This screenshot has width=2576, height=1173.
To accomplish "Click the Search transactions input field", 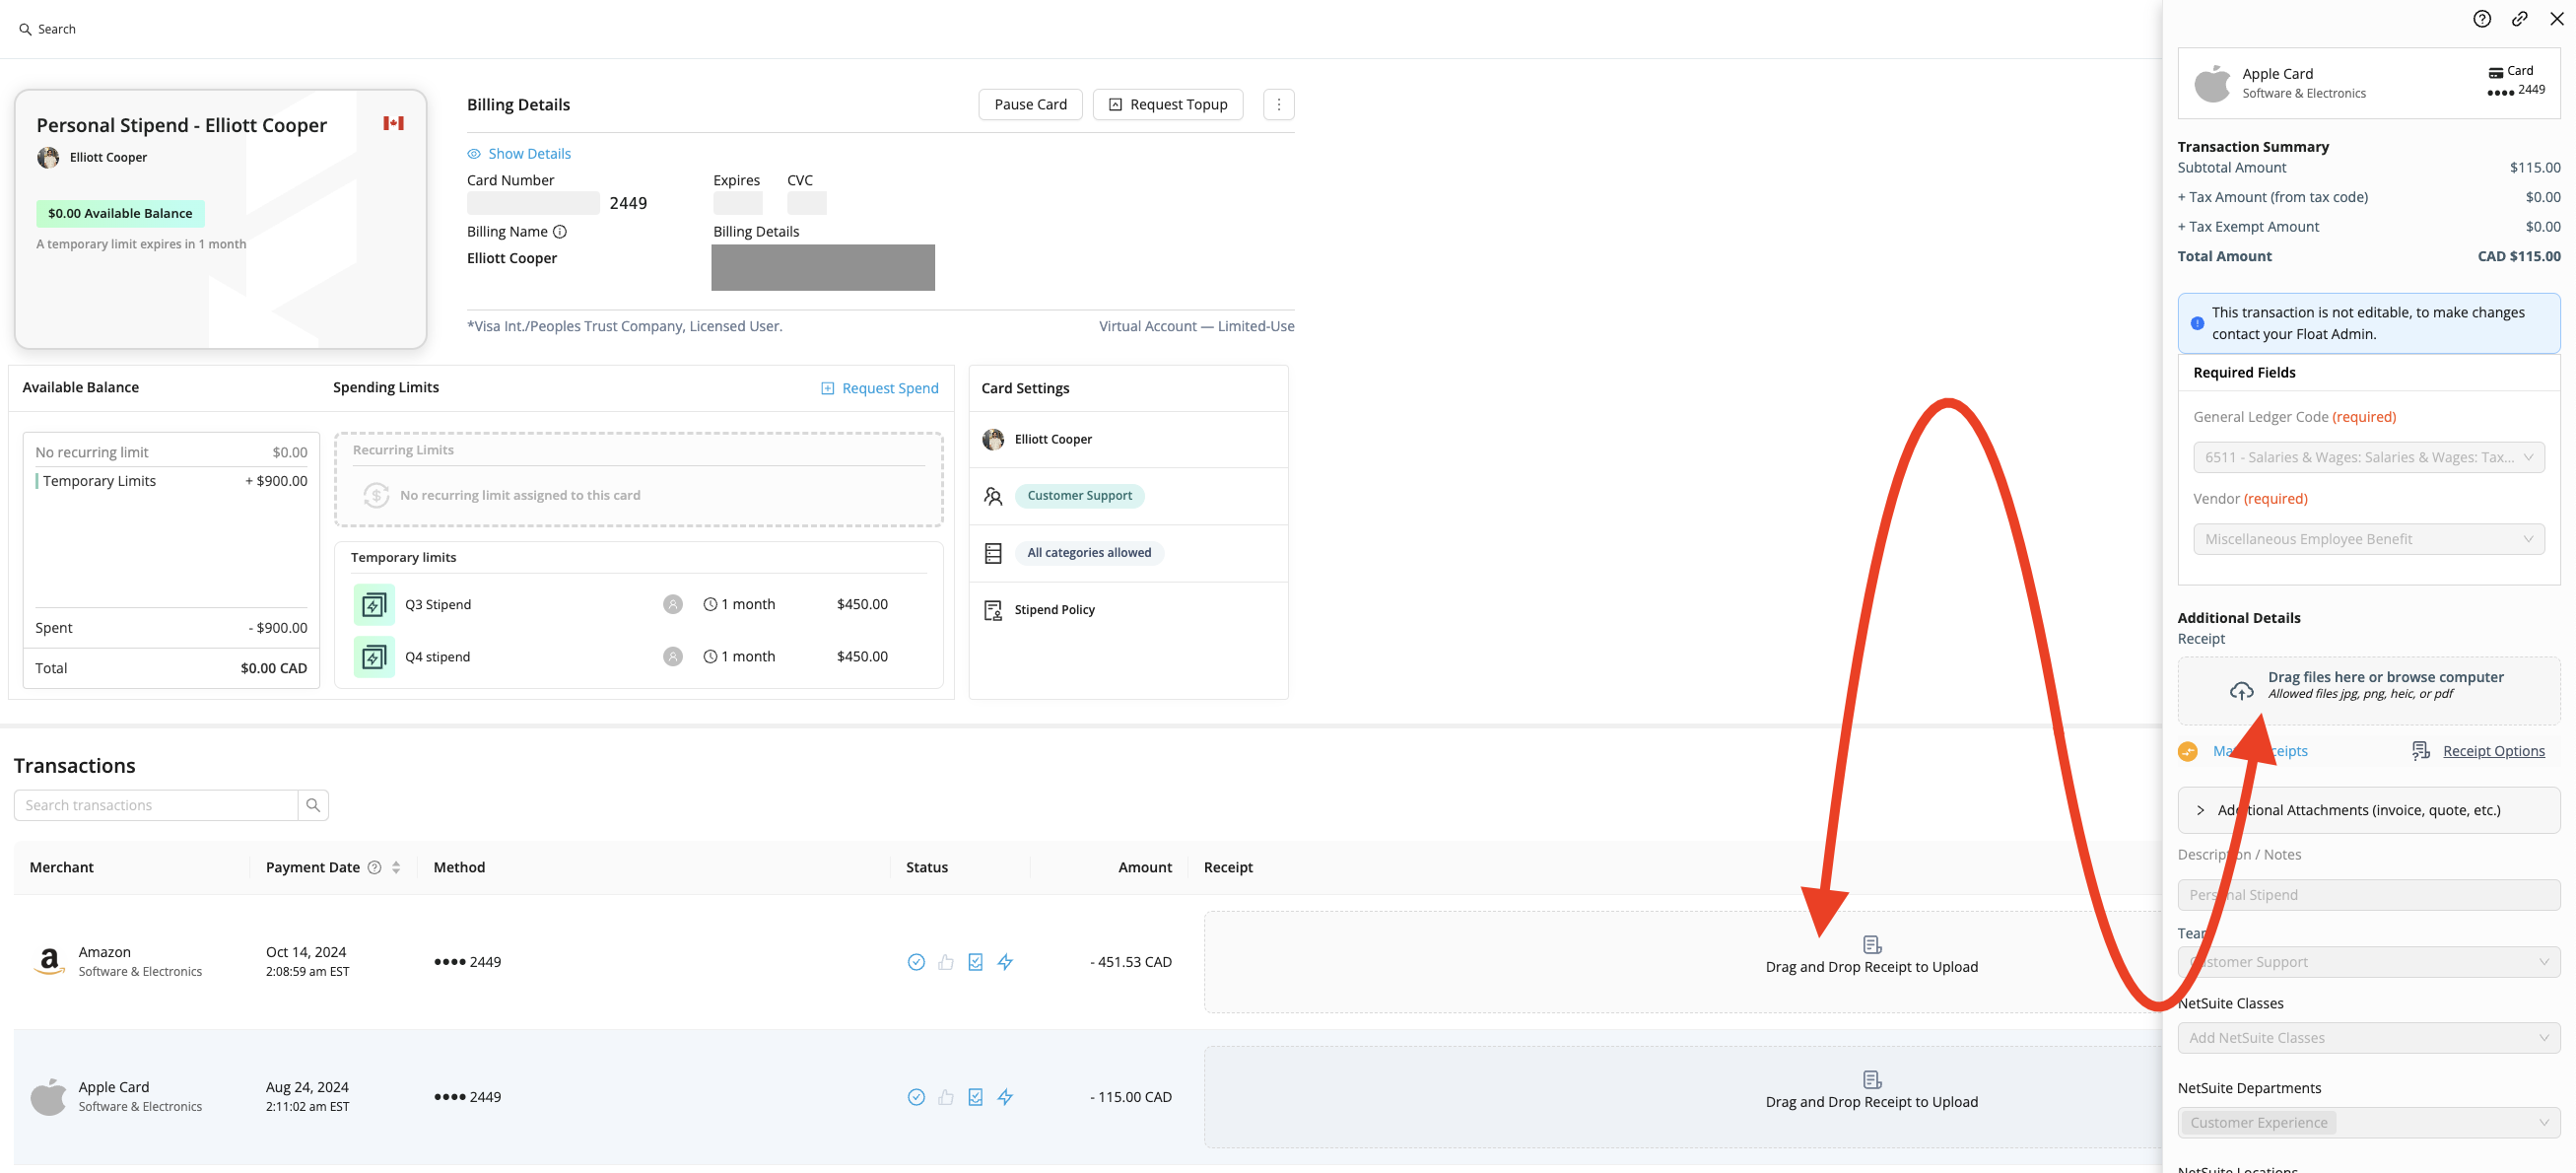I will [x=155, y=805].
